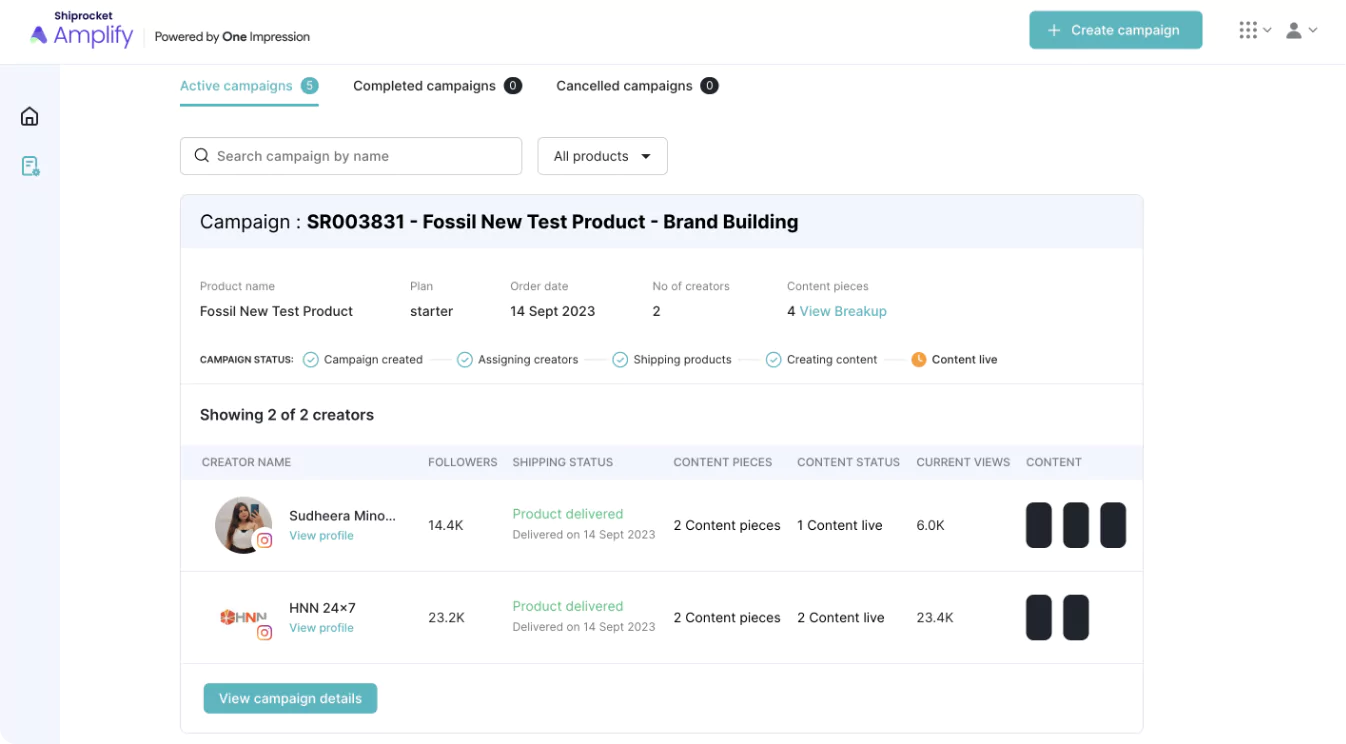This screenshot has height=744, width=1346.
Task: Click the Active campaigns count badge
Action: (310, 86)
